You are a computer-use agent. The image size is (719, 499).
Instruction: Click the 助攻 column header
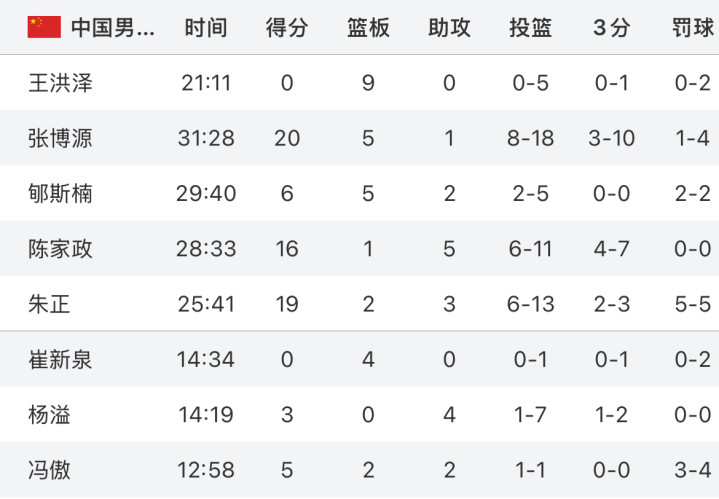[449, 28]
